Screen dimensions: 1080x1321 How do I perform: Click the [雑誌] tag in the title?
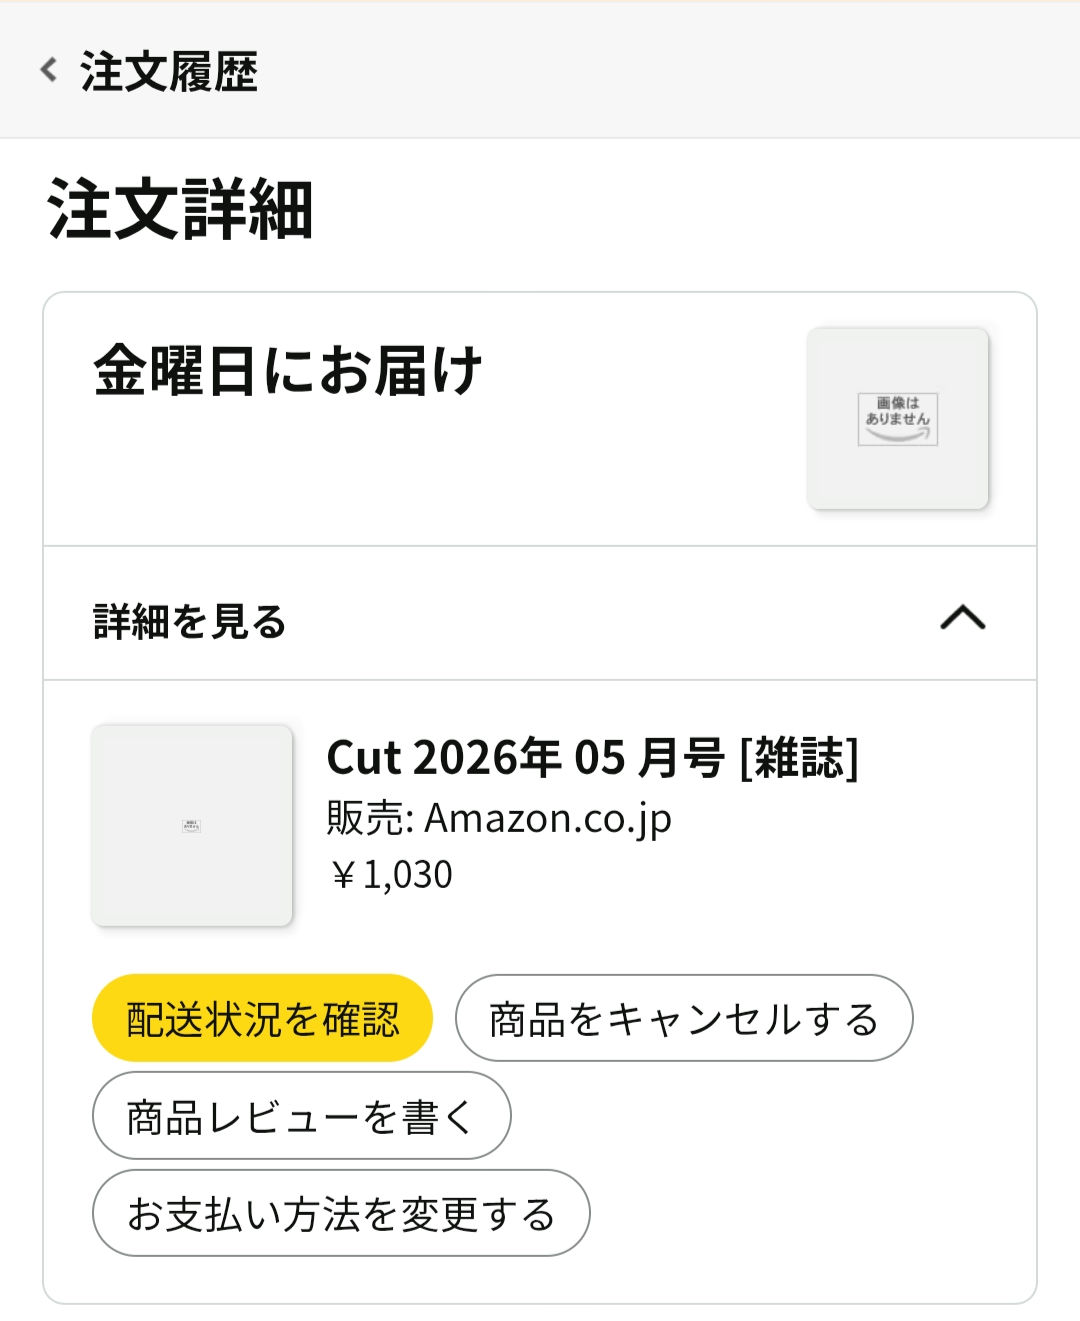click(798, 758)
